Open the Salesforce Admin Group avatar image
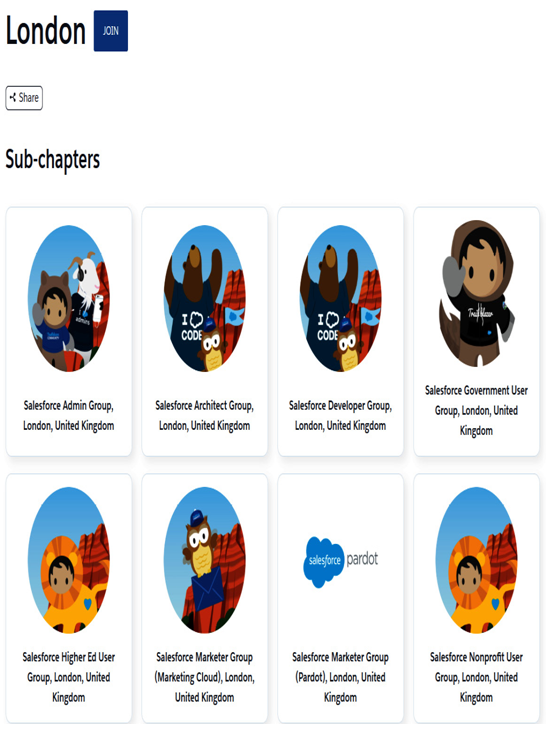The height and width of the screenshot is (730, 548). pyautogui.click(x=69, y=298)
